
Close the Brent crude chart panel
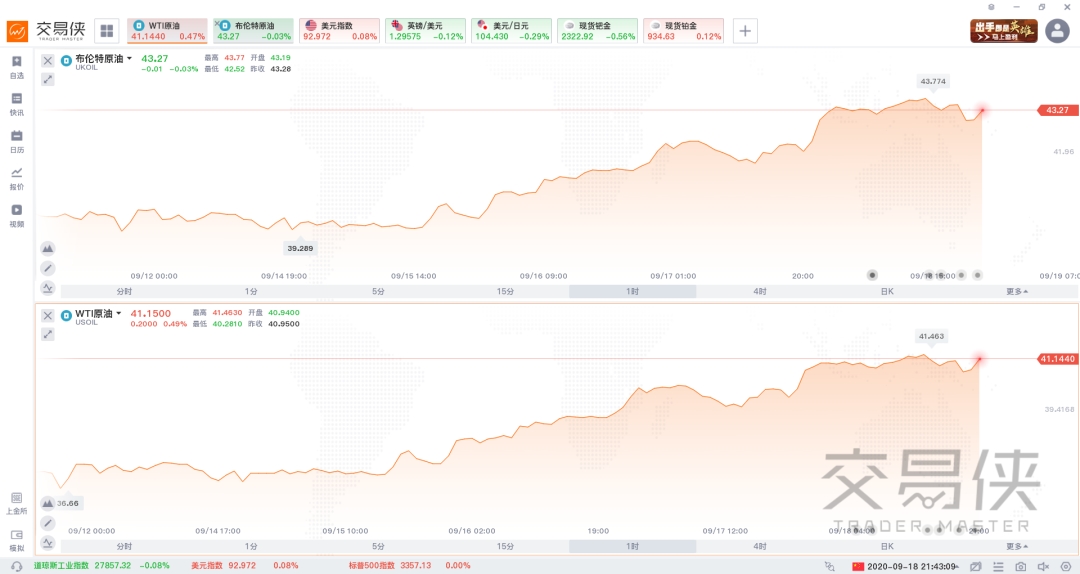pos(48,60)
